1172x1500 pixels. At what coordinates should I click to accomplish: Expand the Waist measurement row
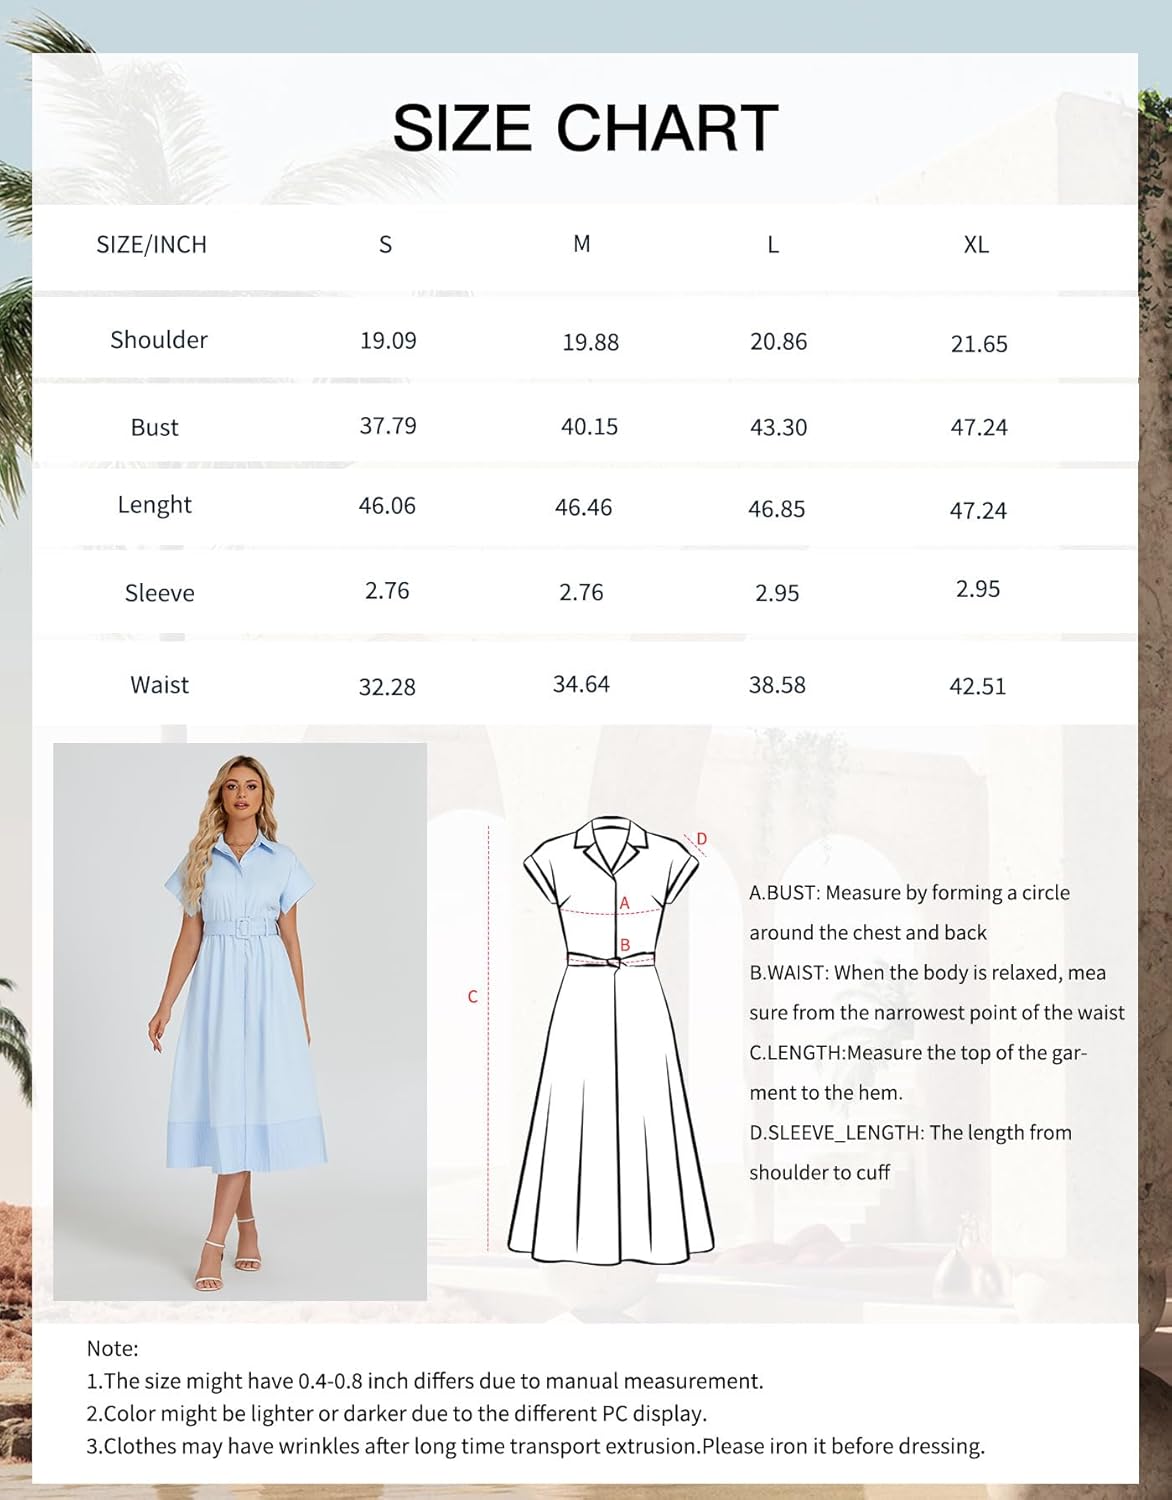coord(158,685)
